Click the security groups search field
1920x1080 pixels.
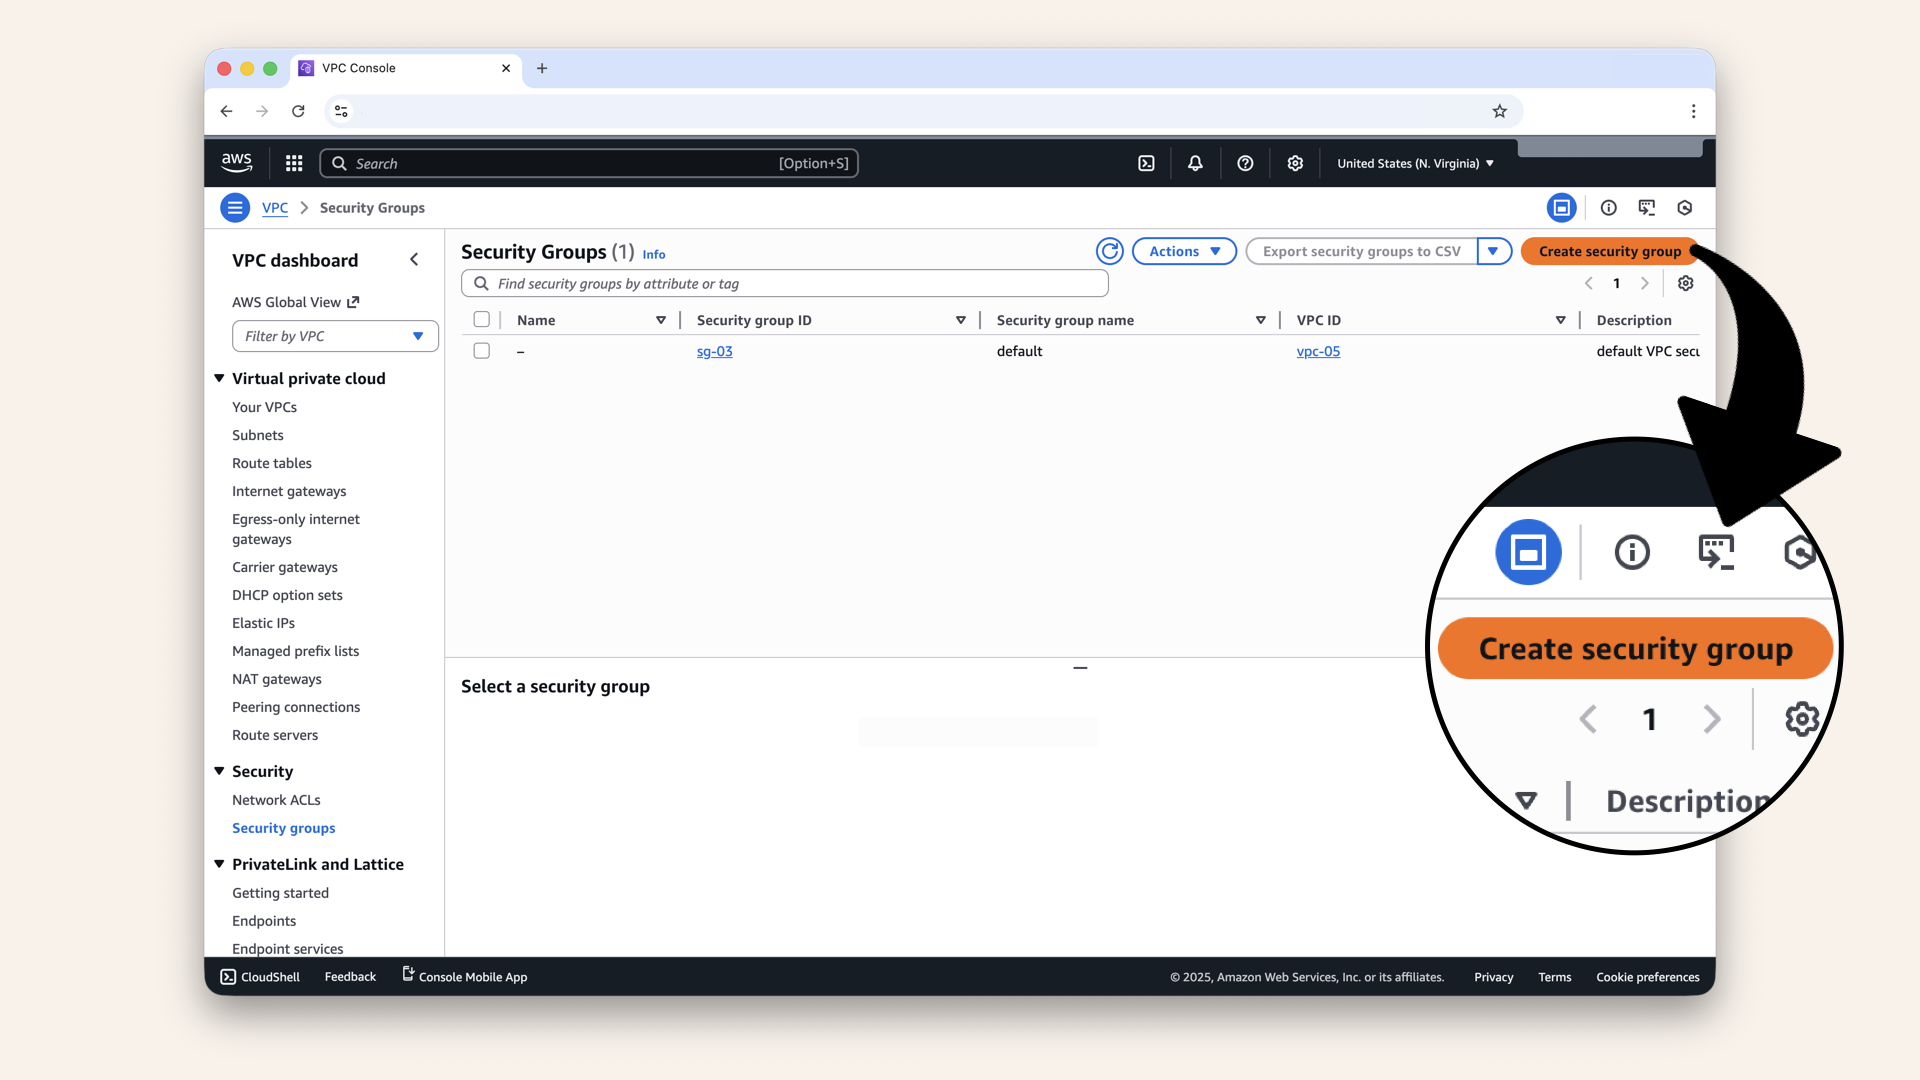tap(784, 283)
